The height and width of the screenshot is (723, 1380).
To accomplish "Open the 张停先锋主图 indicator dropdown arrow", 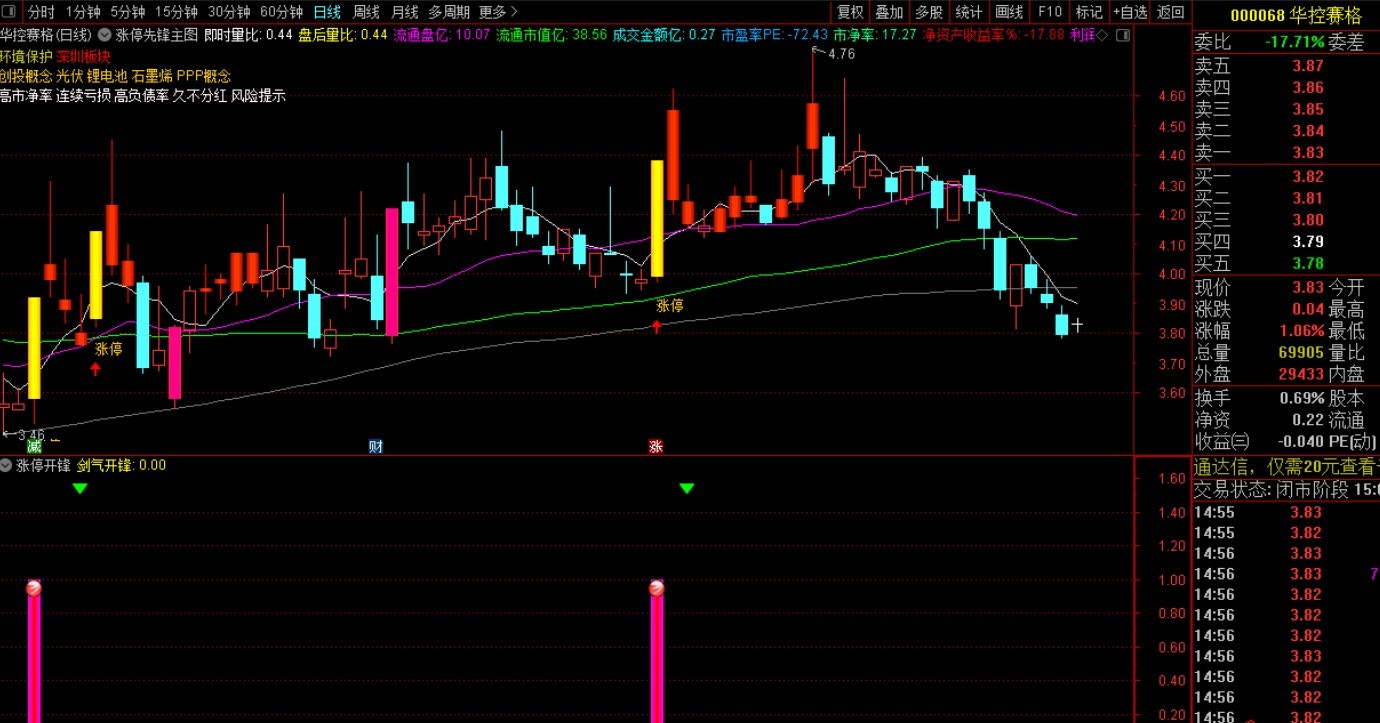I will [x=105, y=34].
